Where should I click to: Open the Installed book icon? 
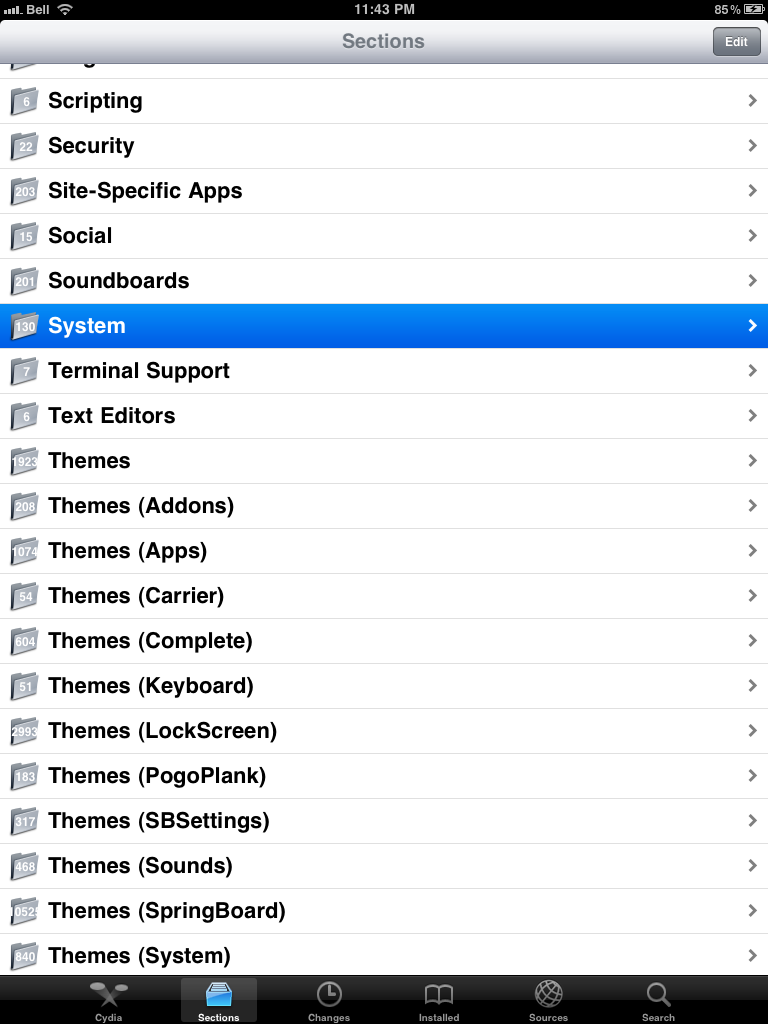(x=438, y=995)
